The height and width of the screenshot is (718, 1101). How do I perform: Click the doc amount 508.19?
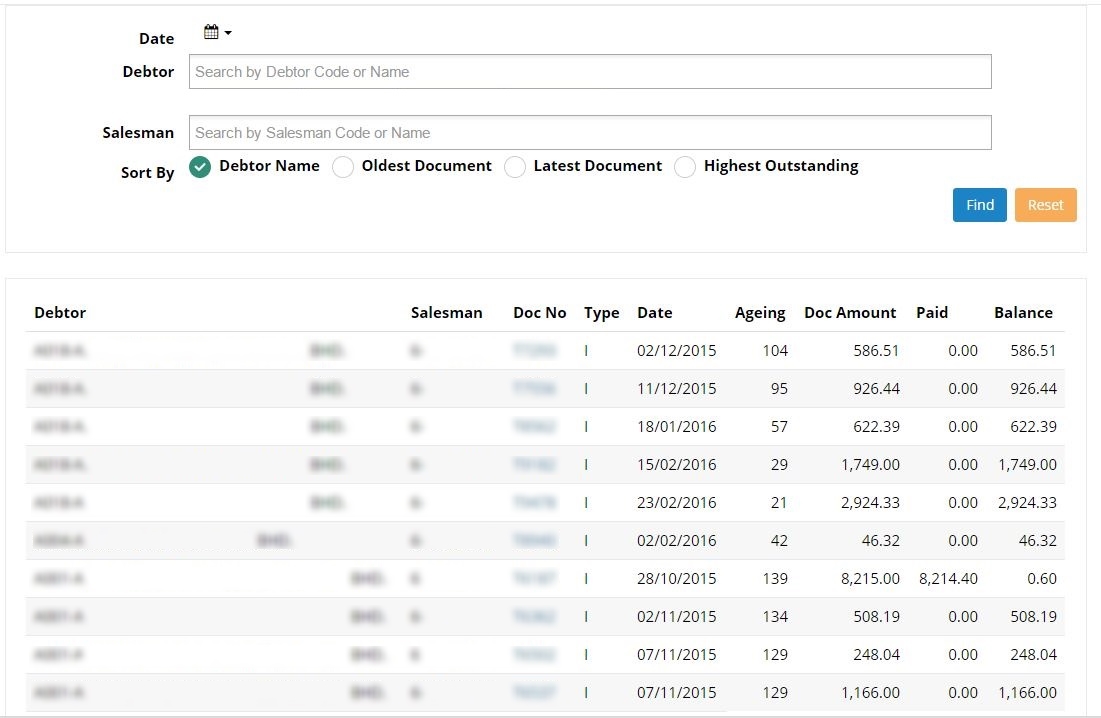(876, 616)
